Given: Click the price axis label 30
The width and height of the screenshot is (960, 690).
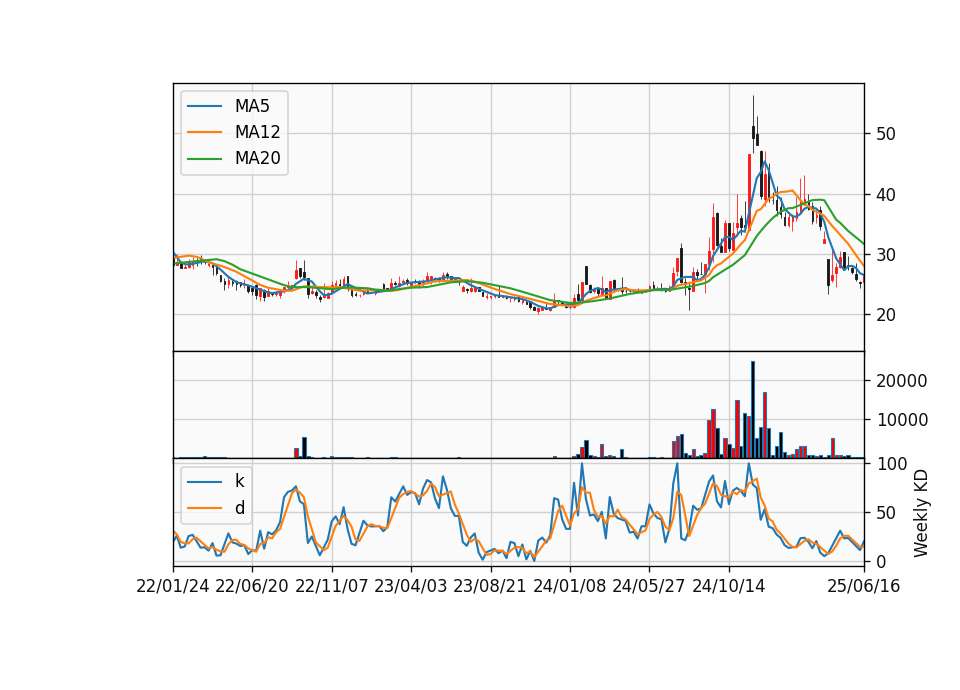Looking at the screenshot, I should [x=886, y=255].
